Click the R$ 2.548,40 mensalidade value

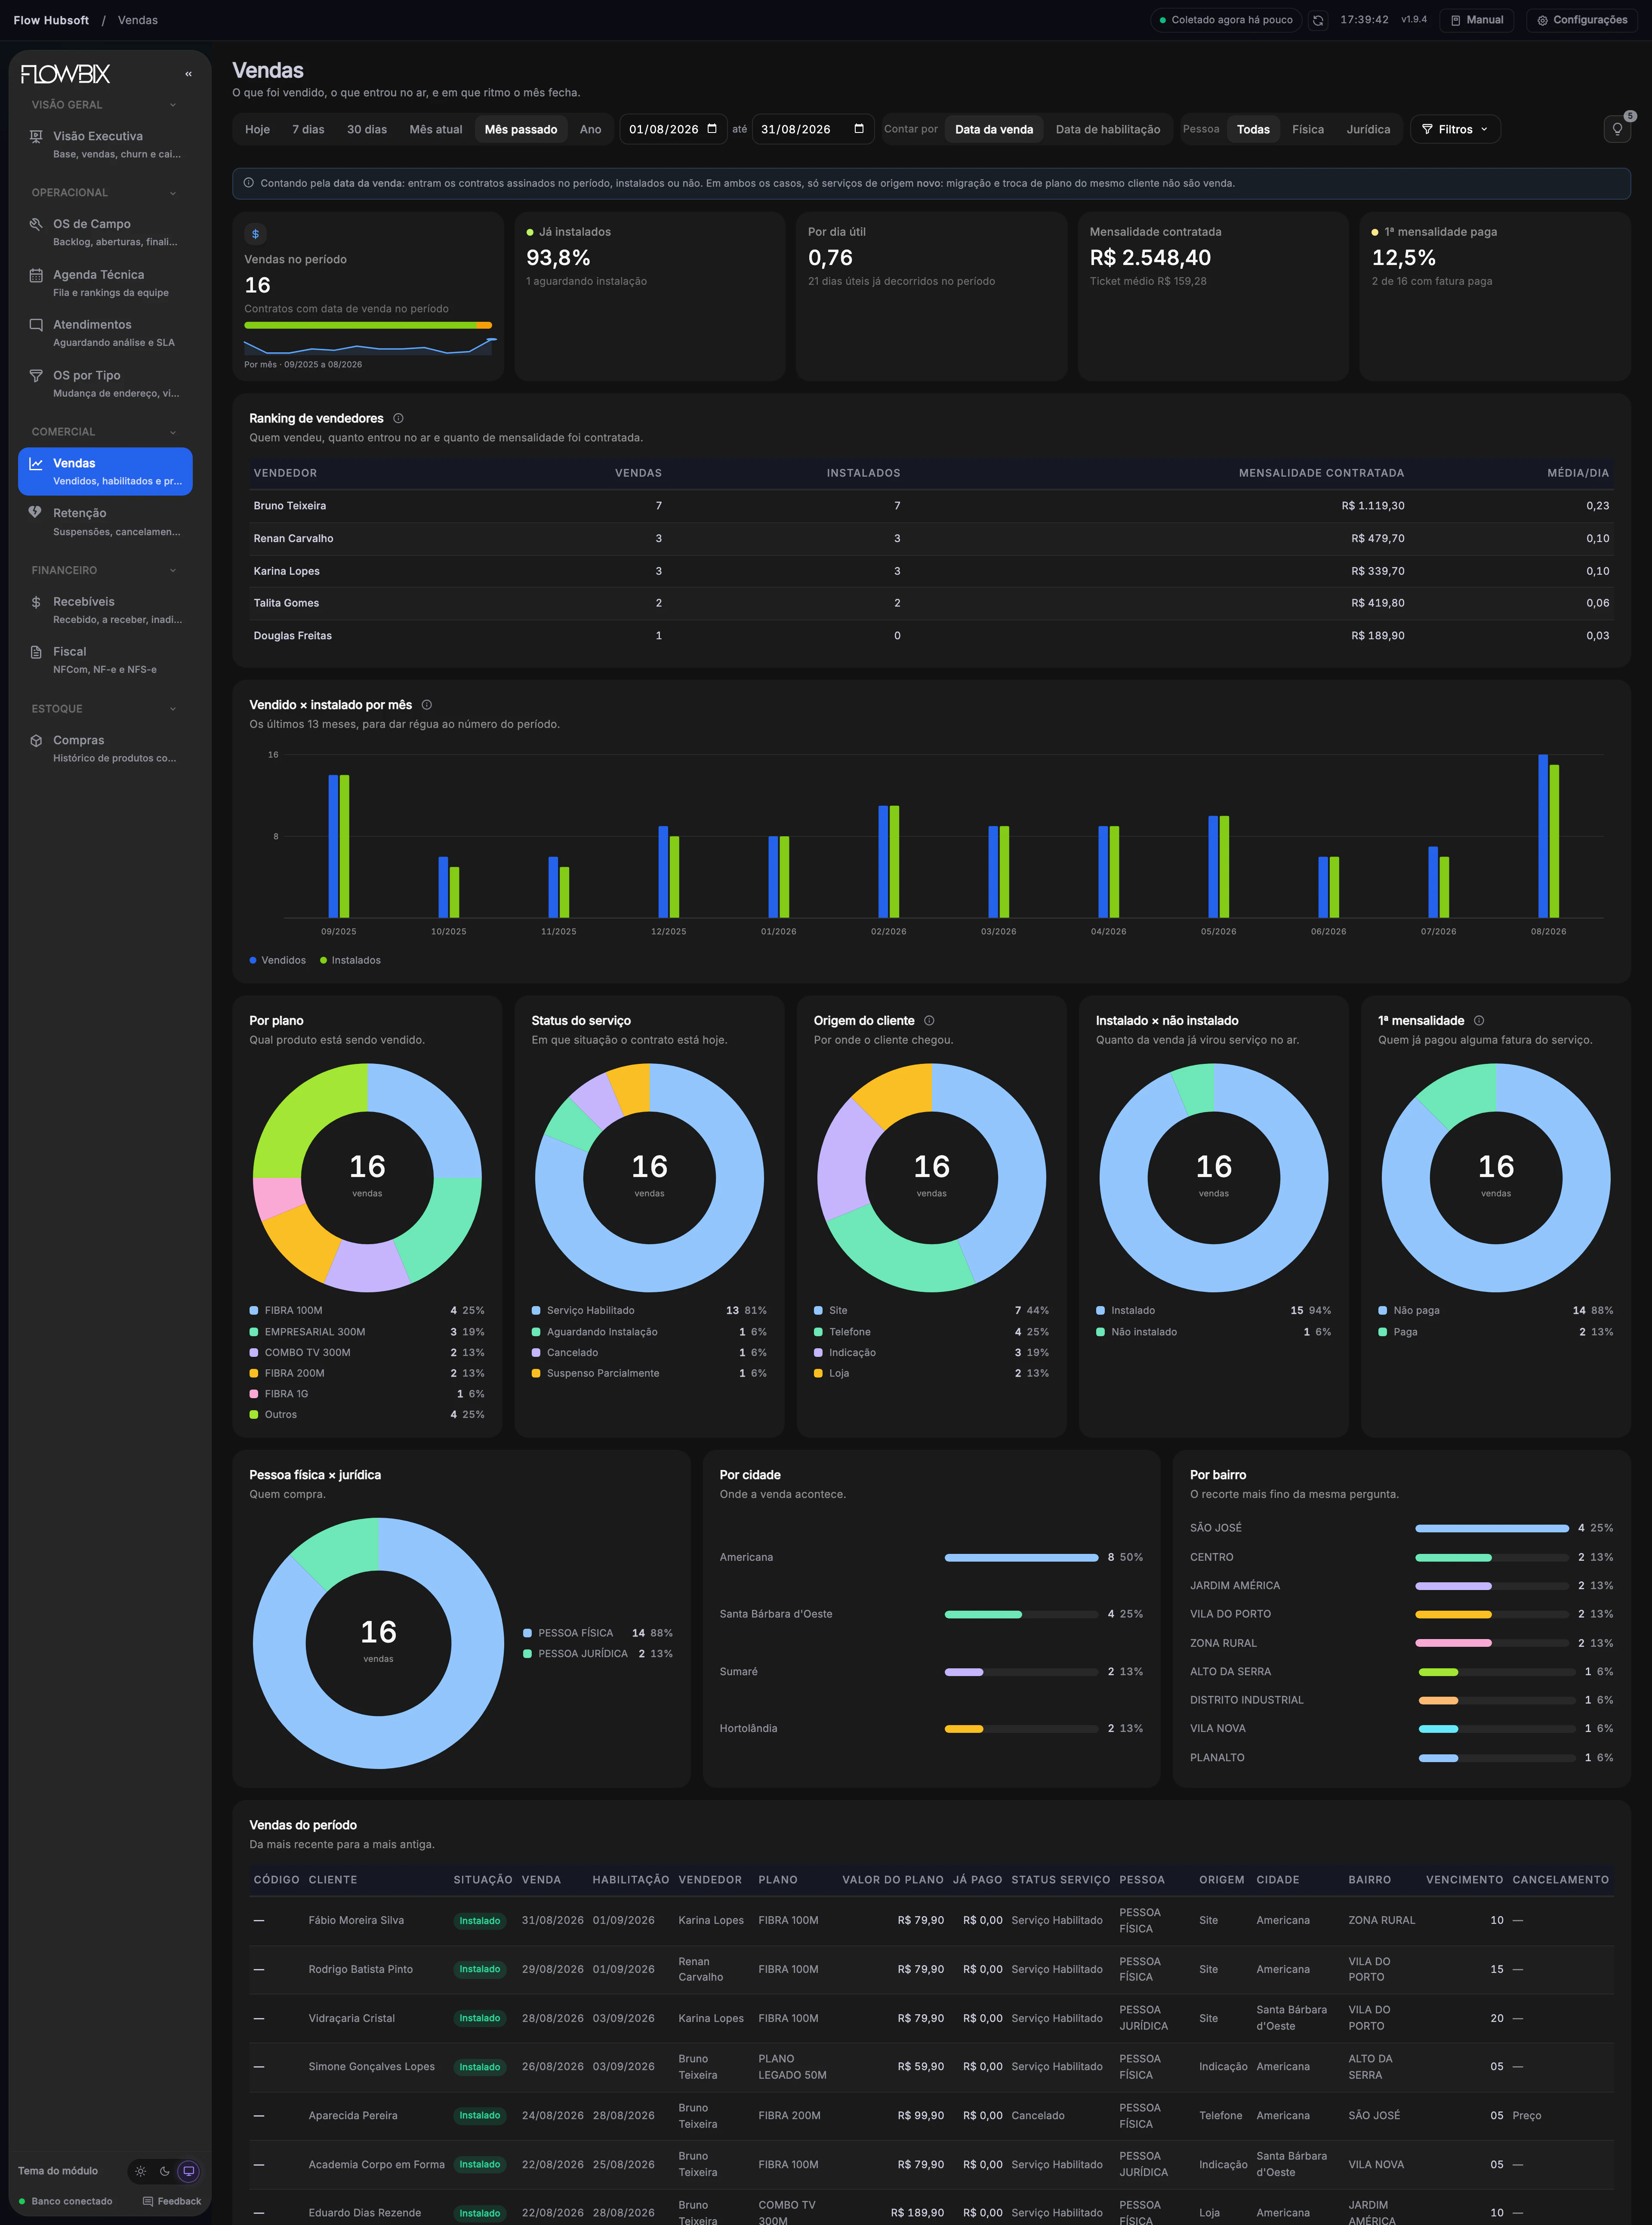click(1150, 258)
